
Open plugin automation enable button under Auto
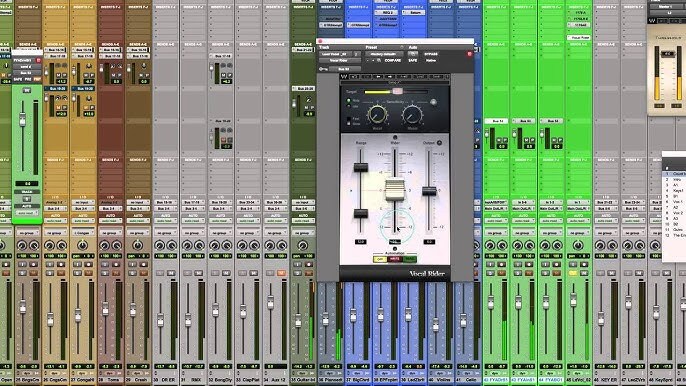413,54
